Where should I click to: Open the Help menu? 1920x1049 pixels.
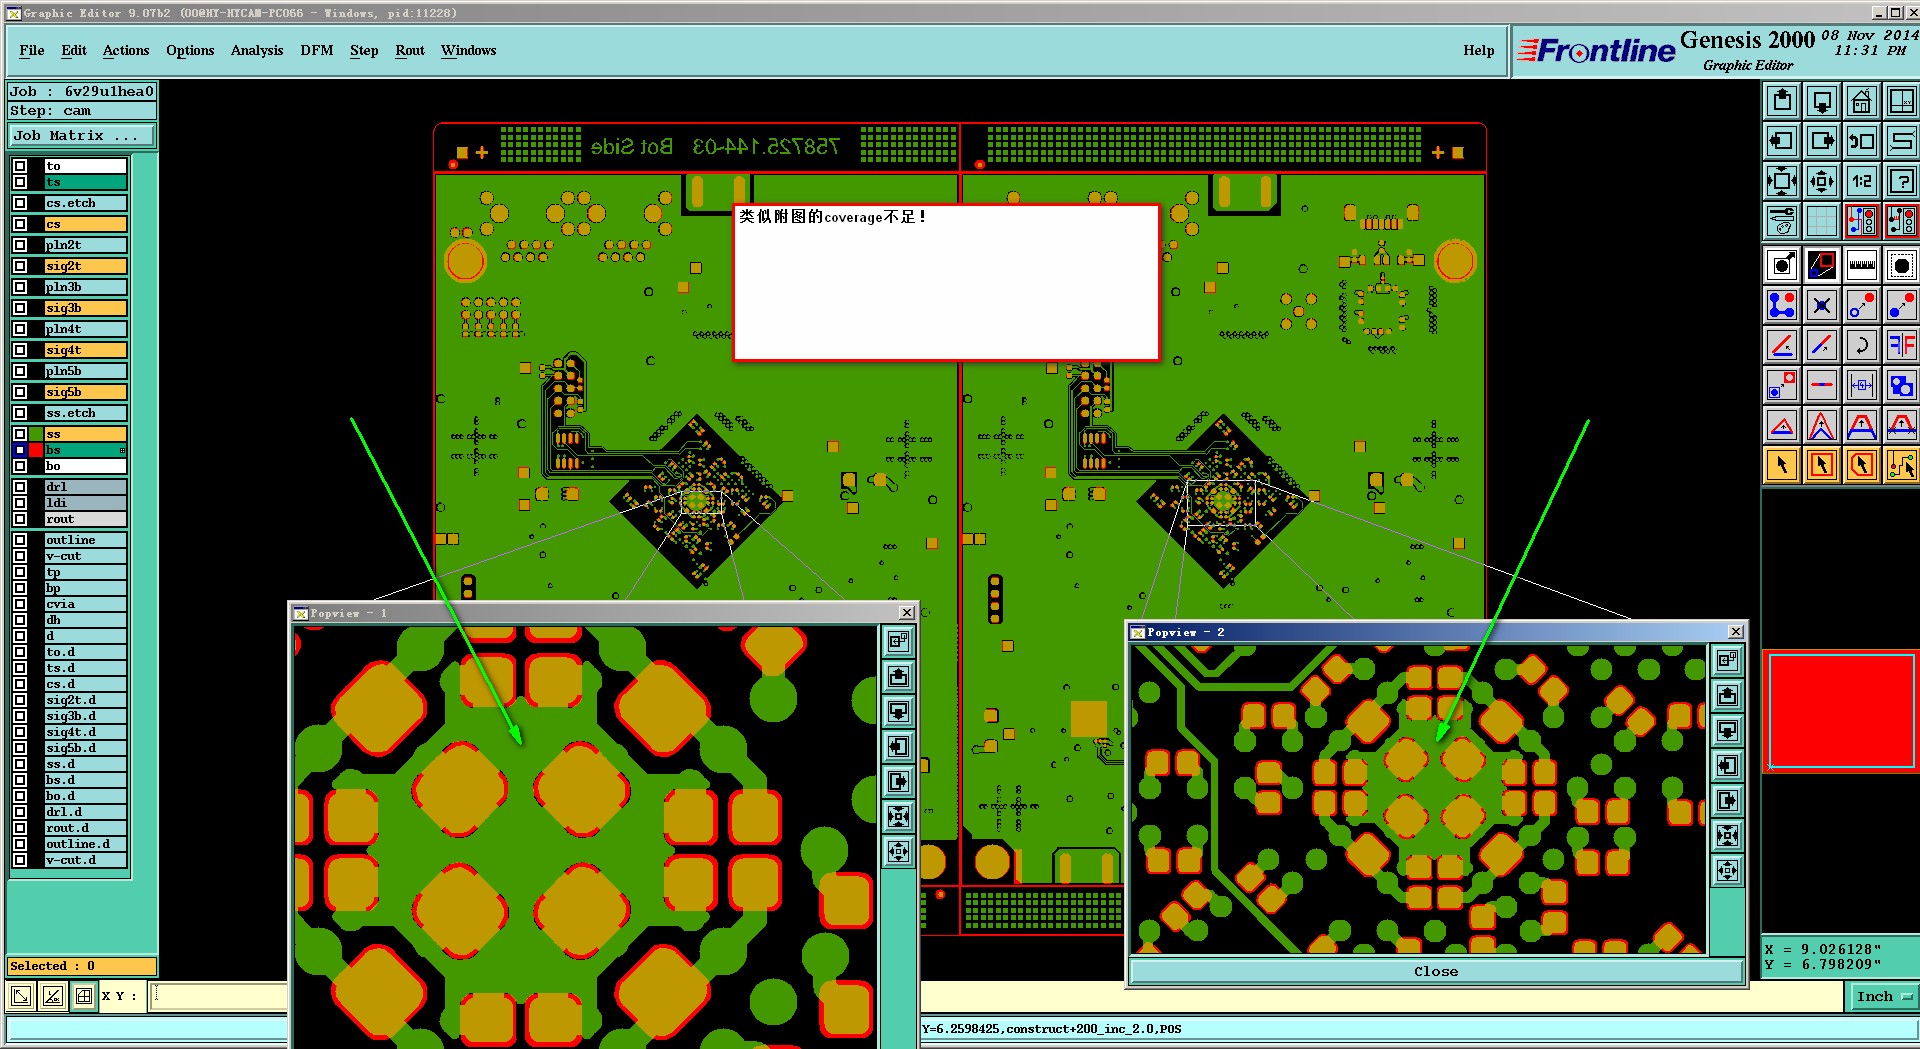(x=1479, y=50)
